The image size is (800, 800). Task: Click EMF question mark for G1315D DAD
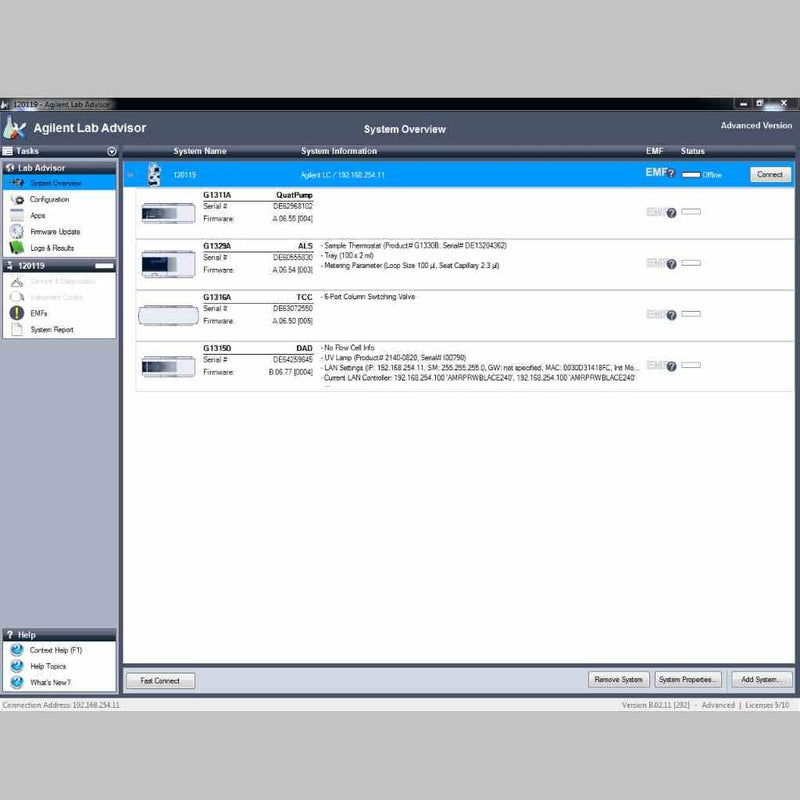[671, 366]
